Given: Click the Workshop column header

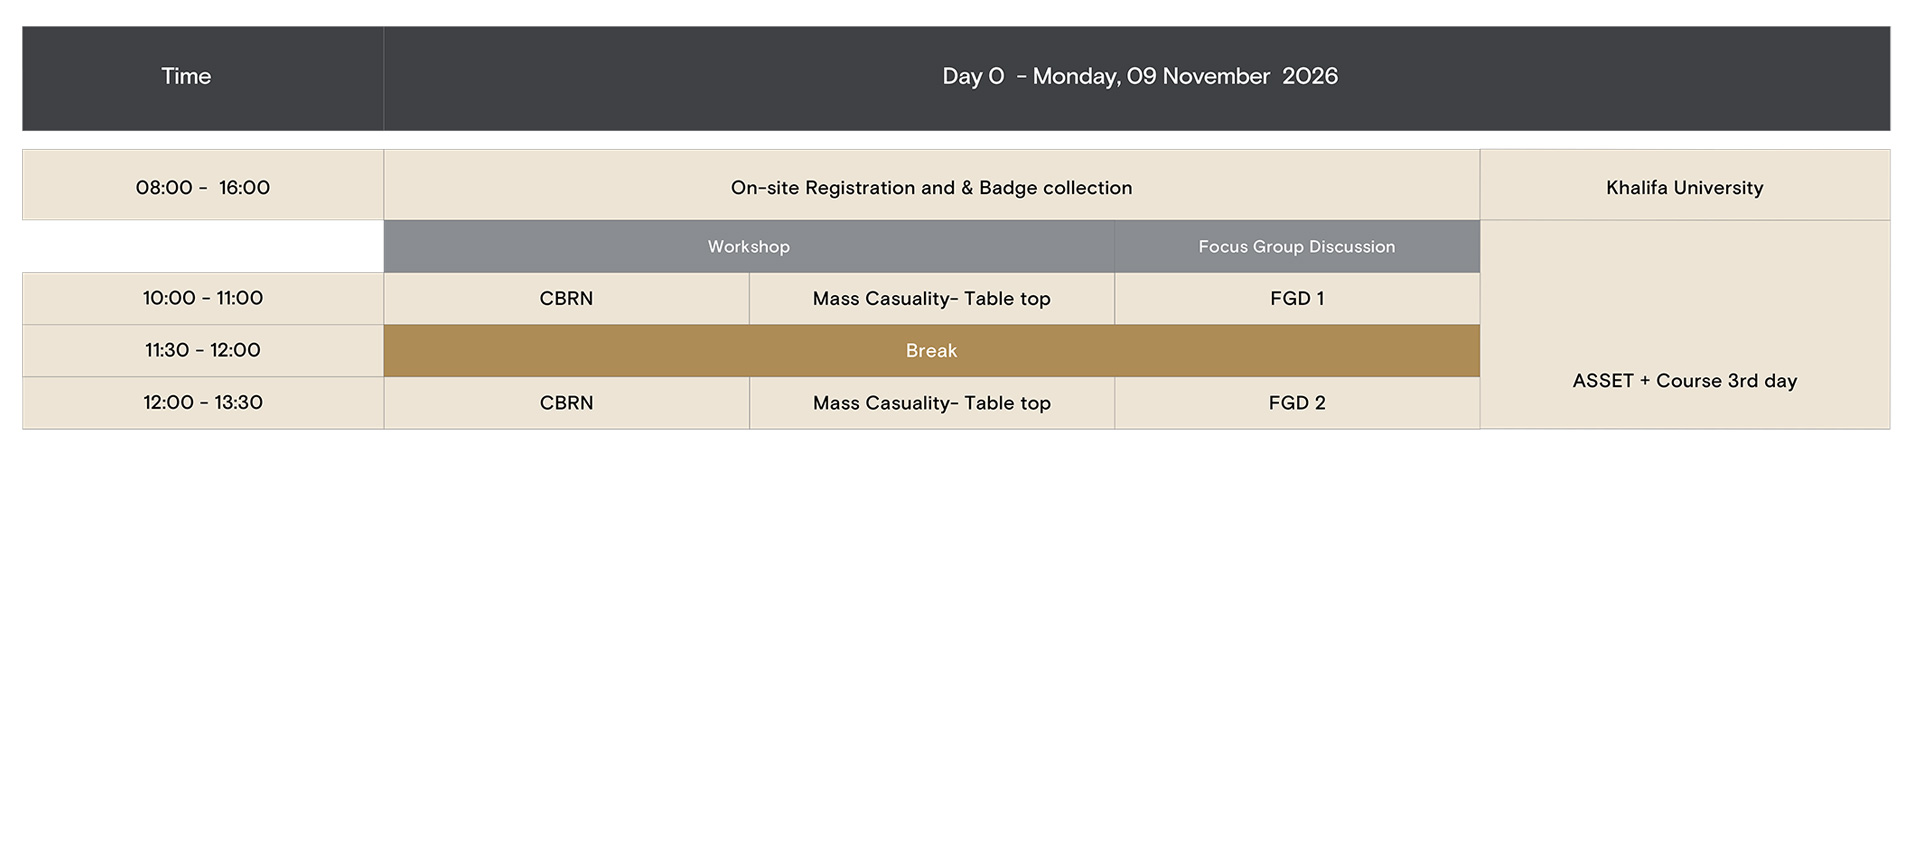Looking at the screenshot, I should pos(748,247).
